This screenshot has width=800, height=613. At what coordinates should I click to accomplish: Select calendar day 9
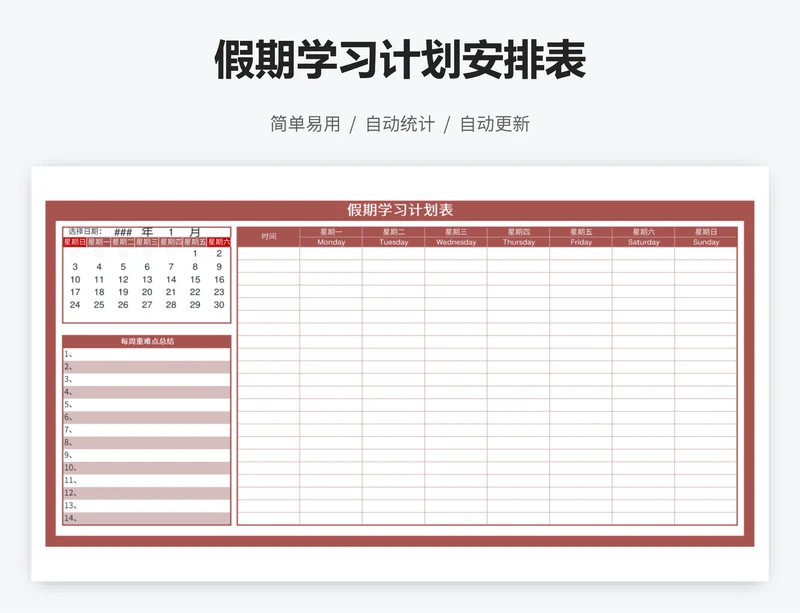219,266
